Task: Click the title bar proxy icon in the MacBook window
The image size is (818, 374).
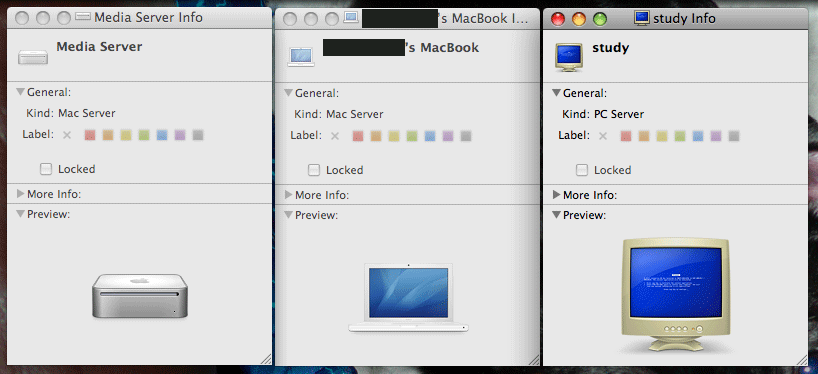Action: pyautogui.click(x=351, y=19)
